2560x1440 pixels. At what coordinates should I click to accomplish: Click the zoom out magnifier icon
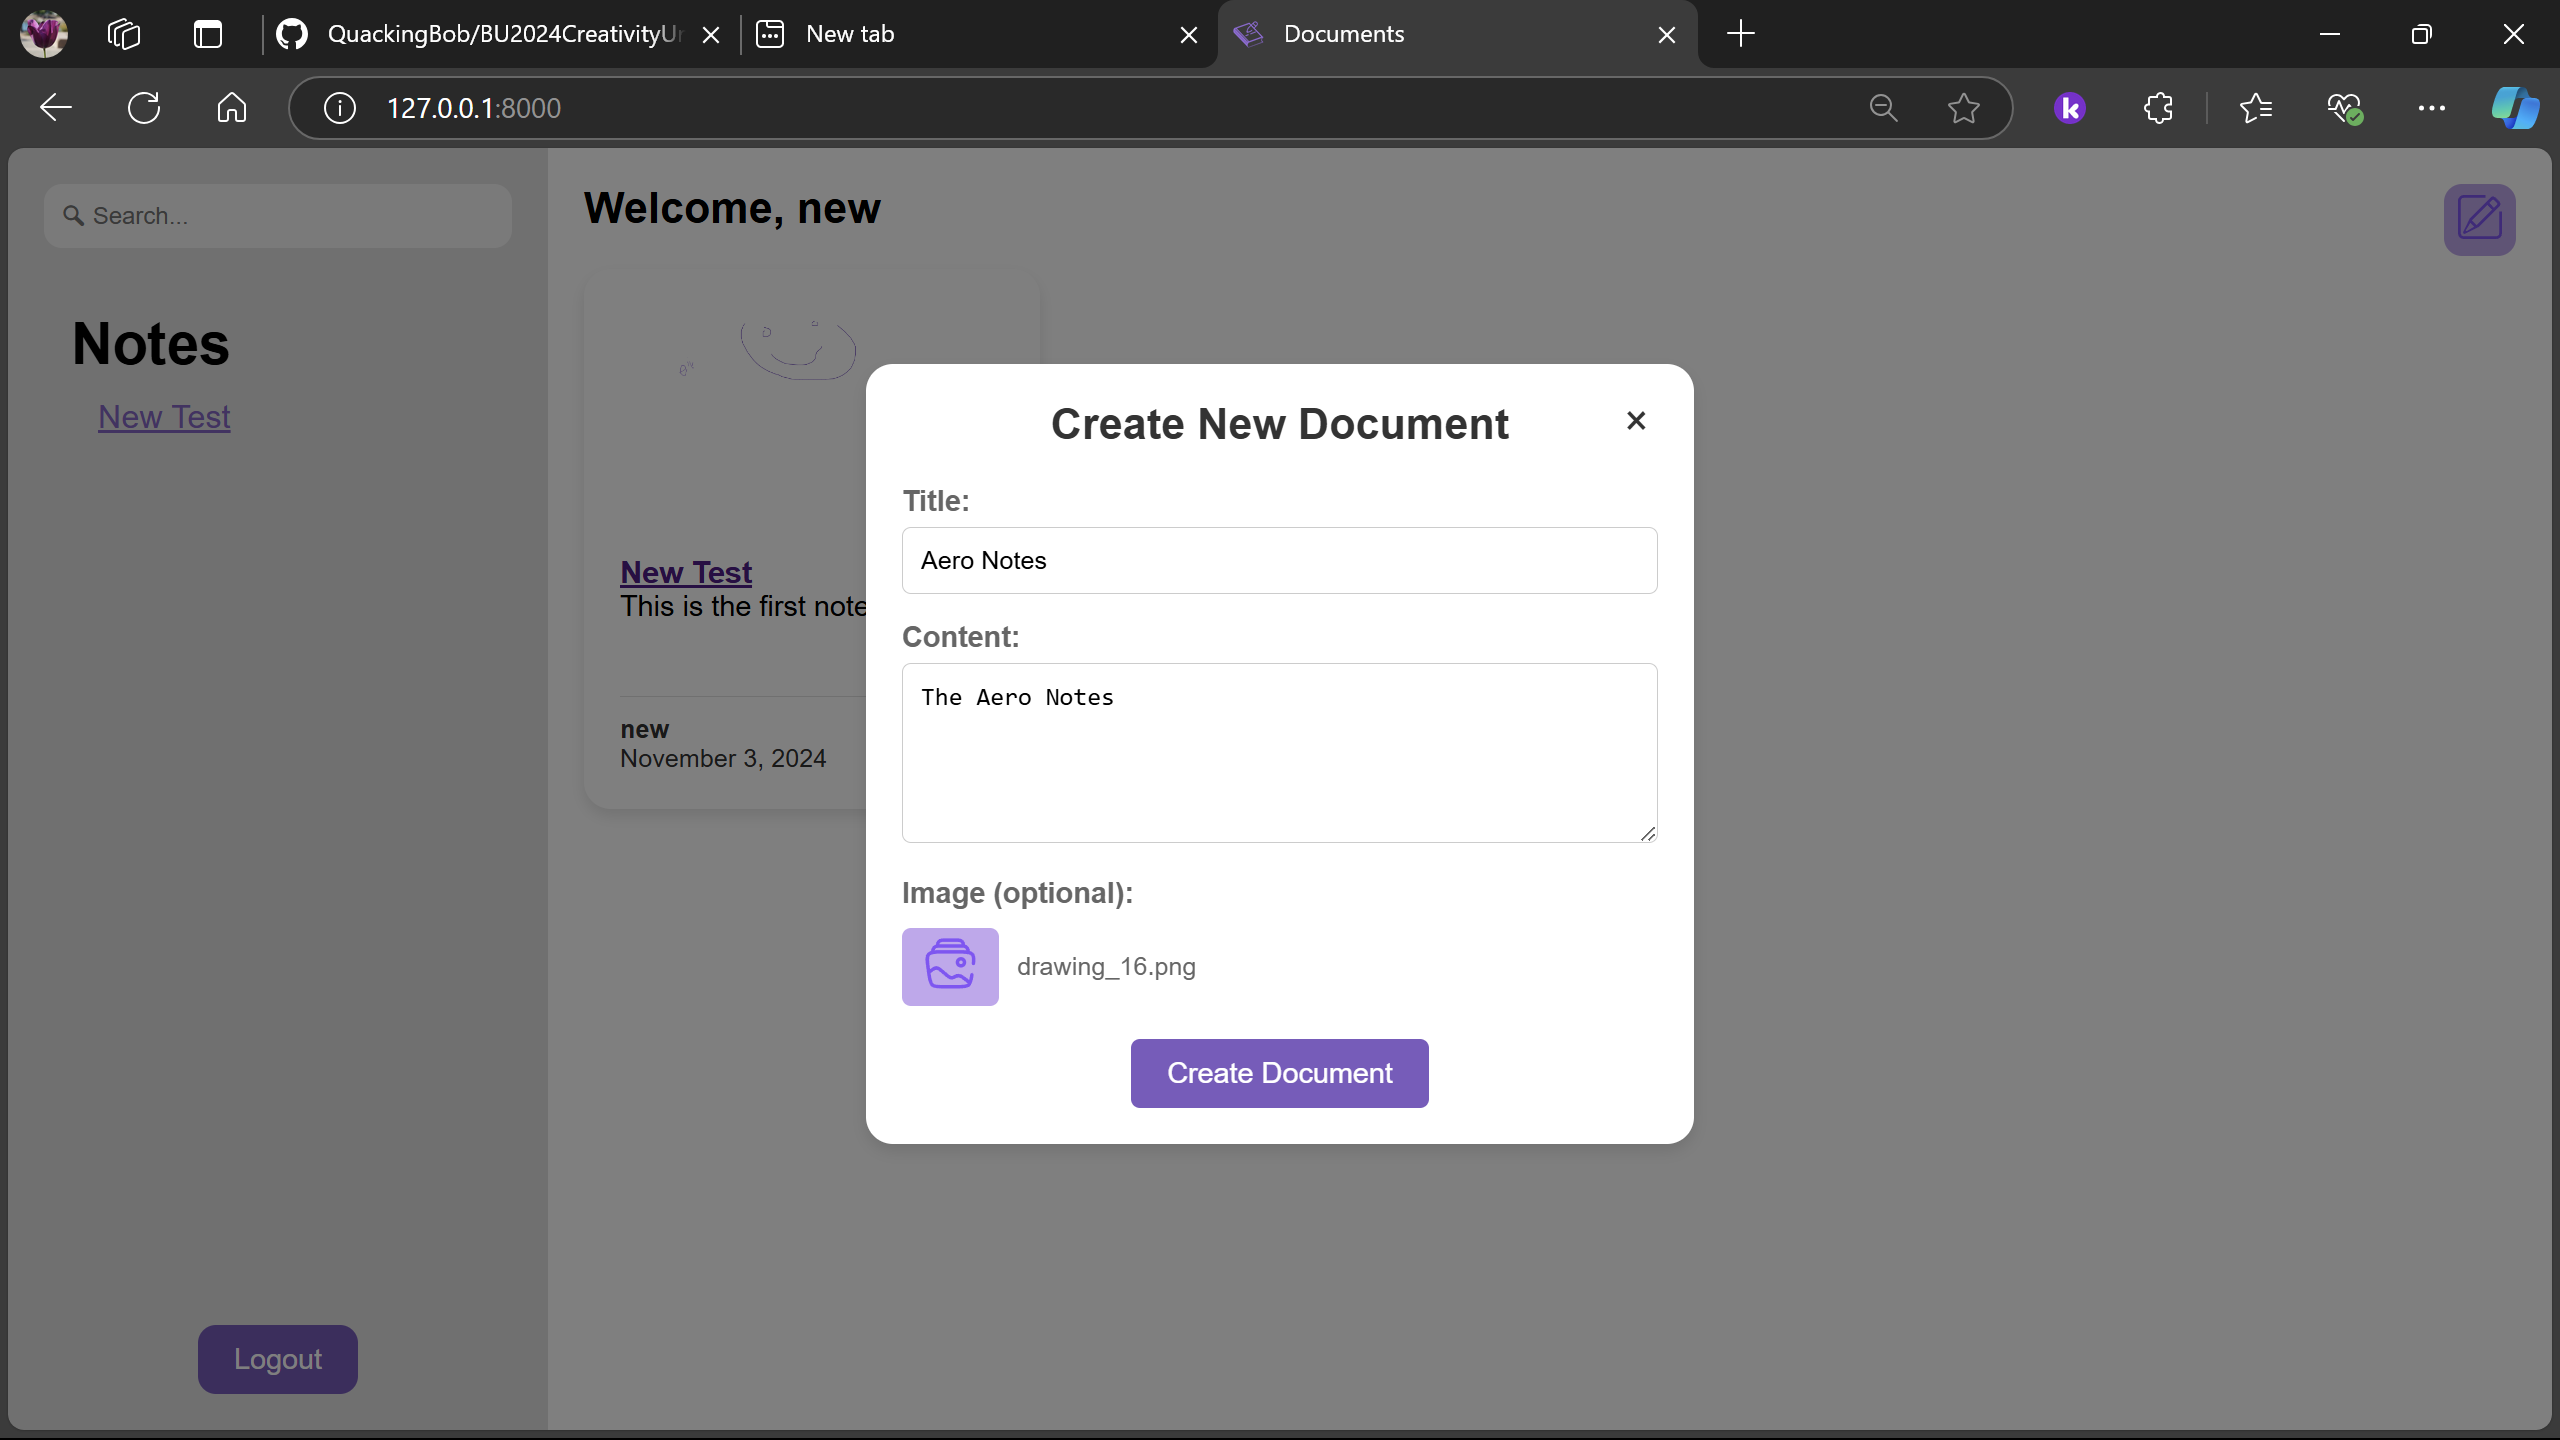[1883, 108]
